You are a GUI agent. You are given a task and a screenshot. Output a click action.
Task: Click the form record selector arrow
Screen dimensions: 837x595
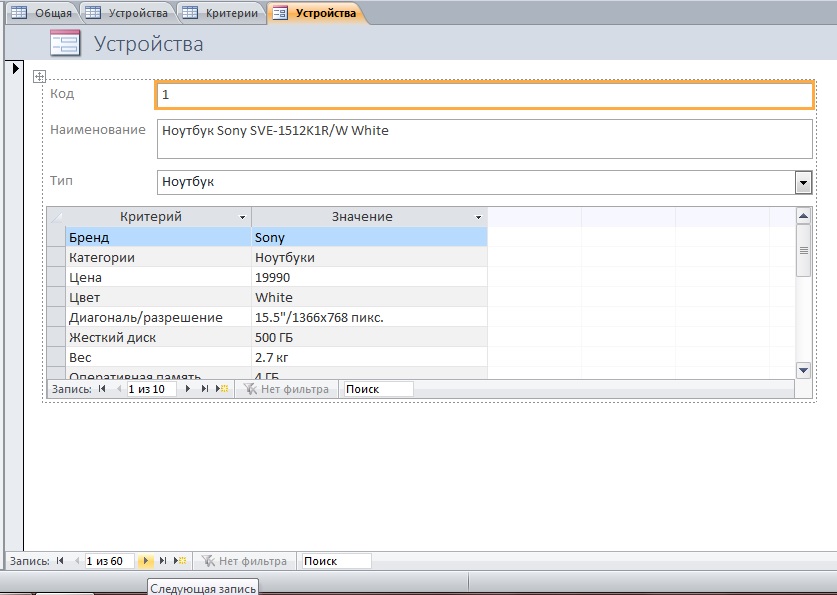tap(15, 68)
